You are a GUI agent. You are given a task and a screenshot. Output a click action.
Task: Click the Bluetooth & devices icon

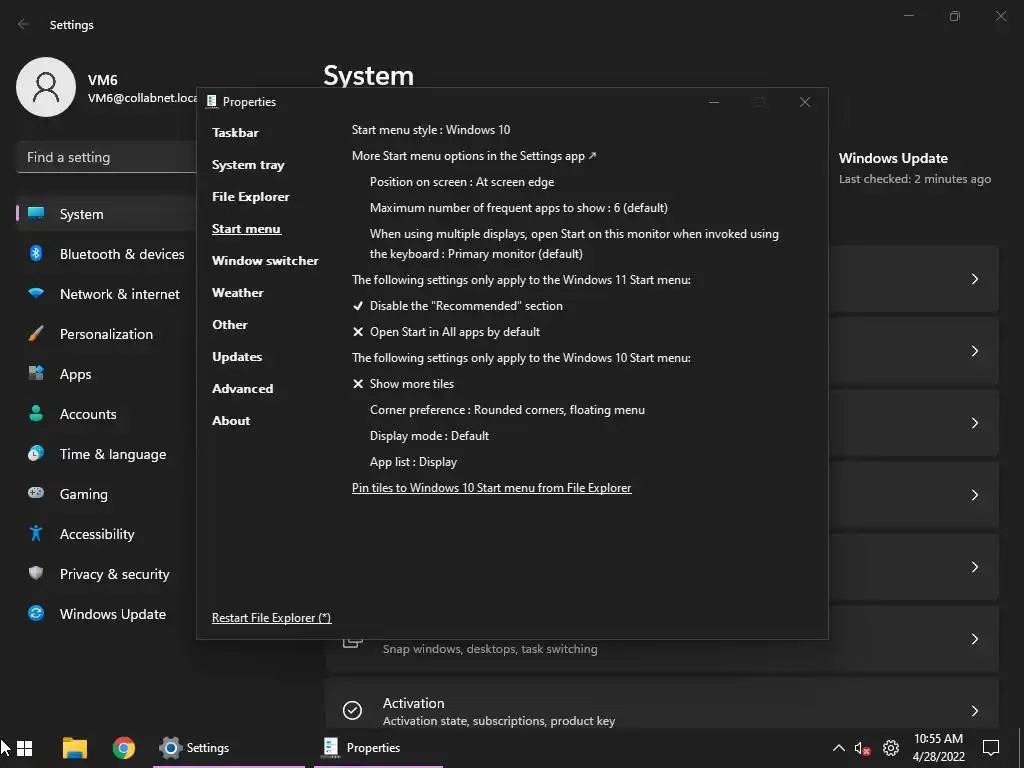tap(36, 253)
